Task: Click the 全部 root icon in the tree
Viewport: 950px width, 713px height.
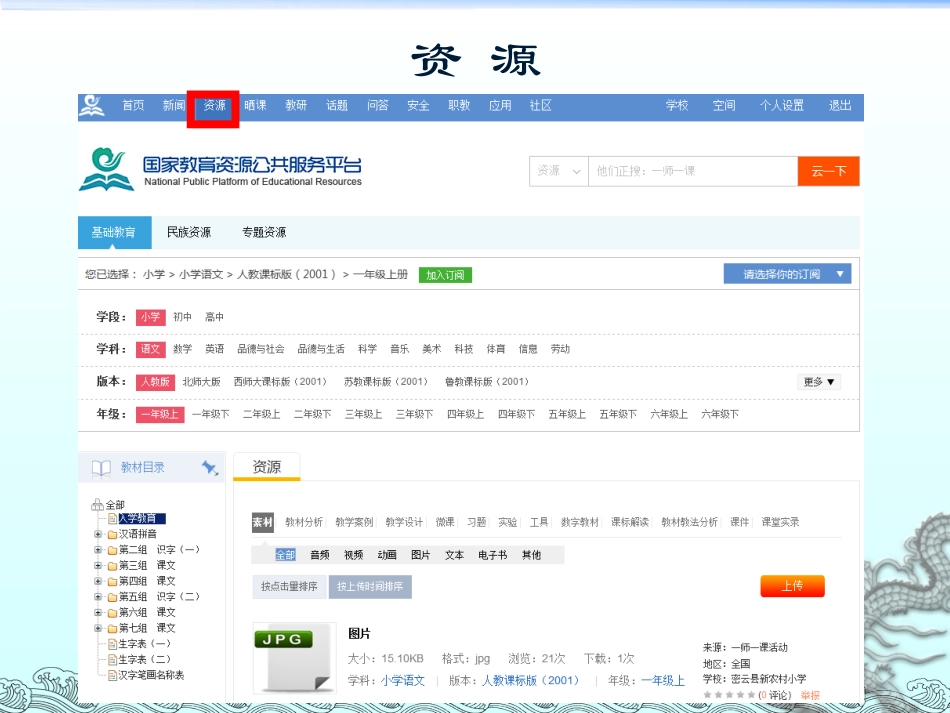Action: pos(97,505)
